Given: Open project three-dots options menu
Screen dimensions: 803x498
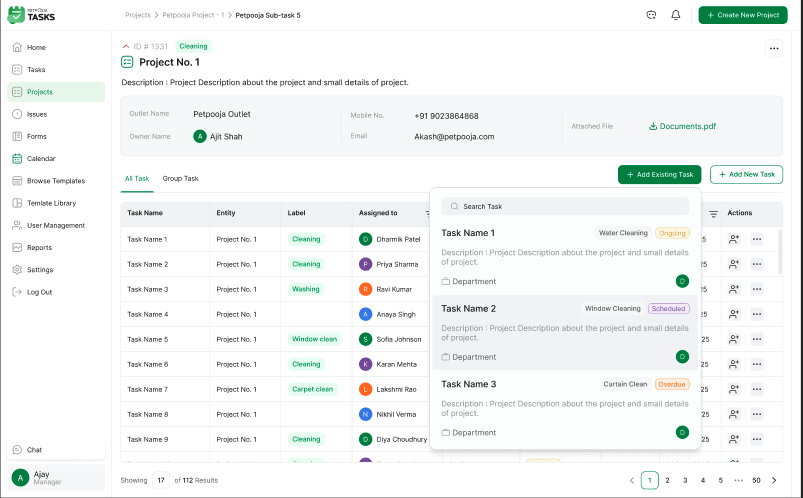Looking at the screenshot, I should pos(773,48).
